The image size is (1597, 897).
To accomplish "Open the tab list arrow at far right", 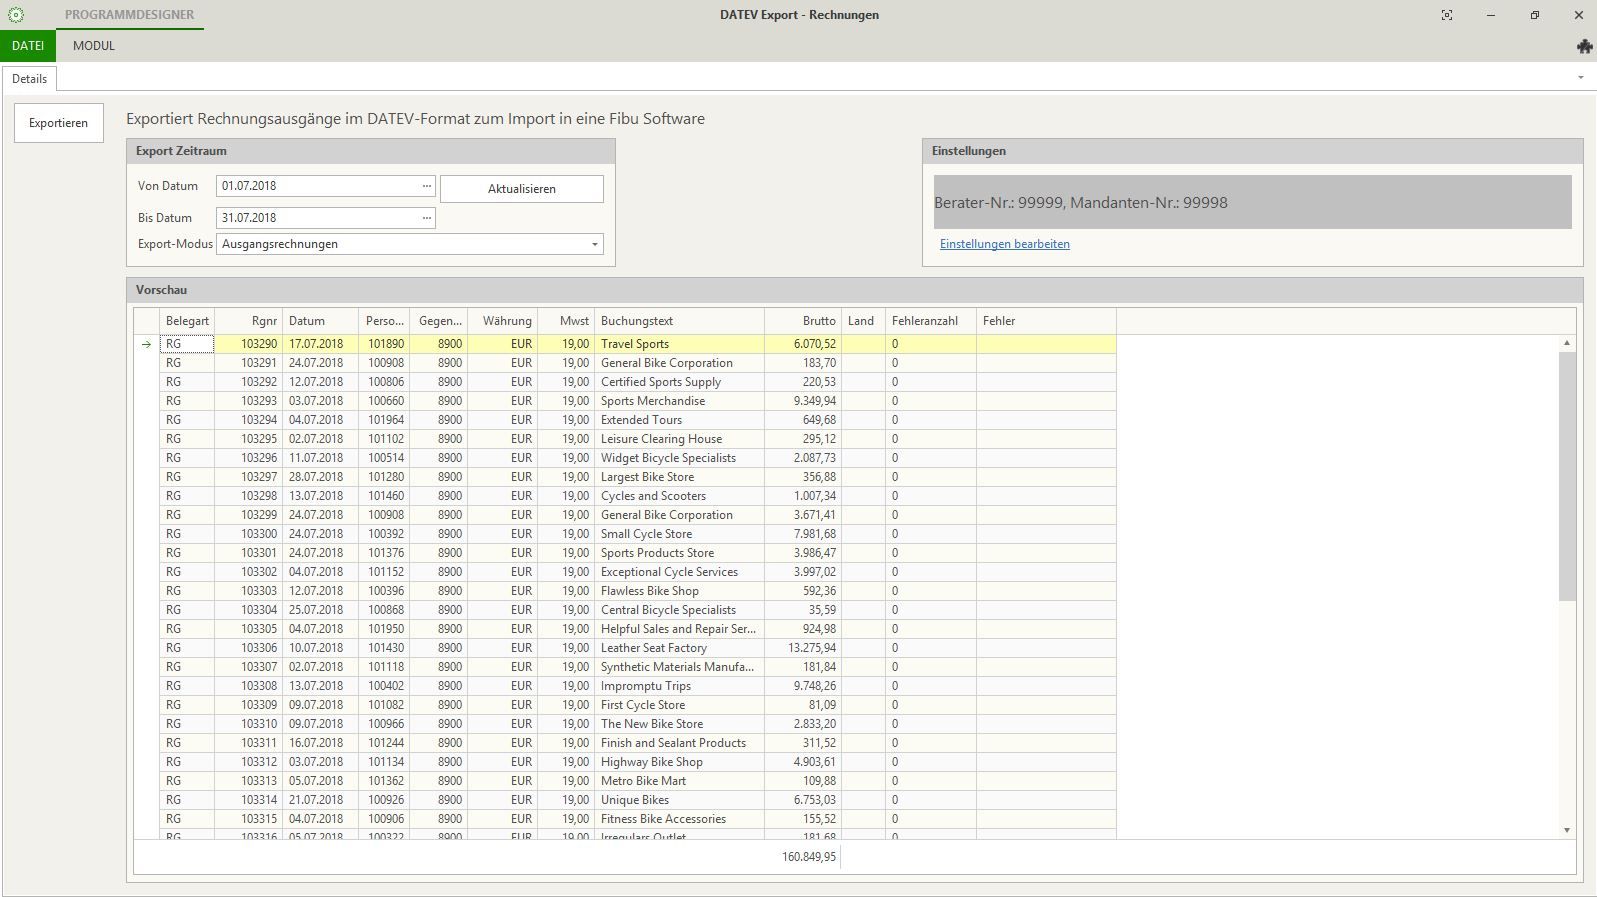I will coord(1580,78).
